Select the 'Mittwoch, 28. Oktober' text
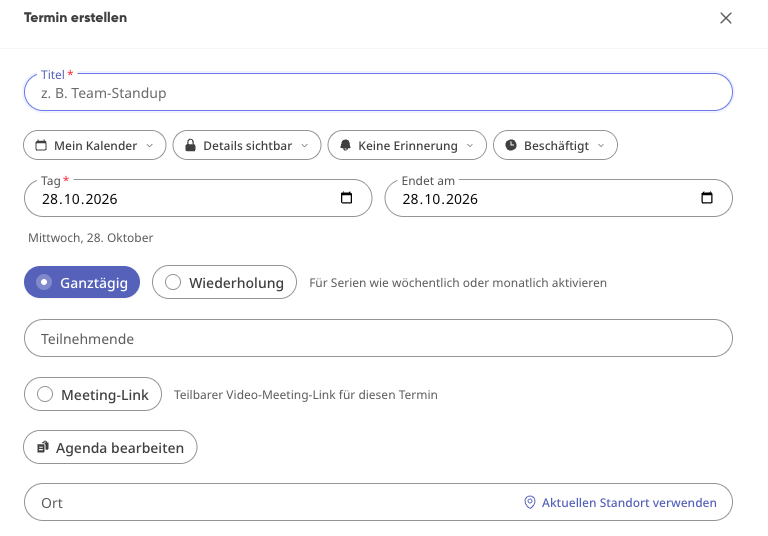 tap(91, 238)
